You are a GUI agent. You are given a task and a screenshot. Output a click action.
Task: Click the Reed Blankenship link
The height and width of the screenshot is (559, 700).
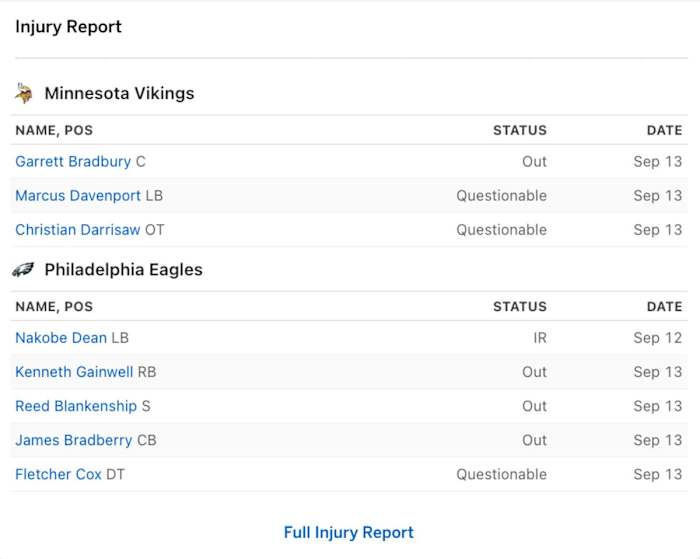tap(76, 406)
